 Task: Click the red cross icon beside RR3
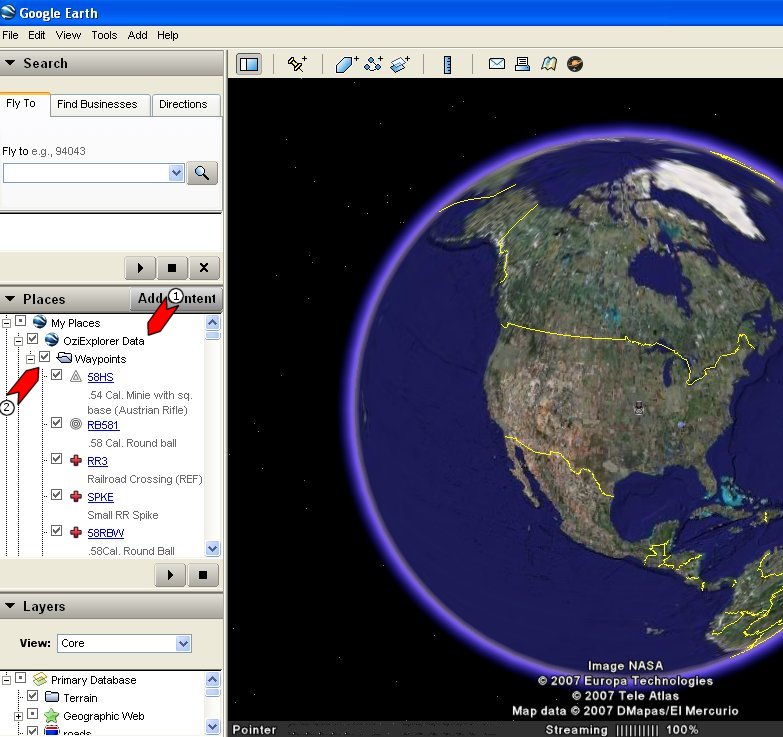coord(75,460)
